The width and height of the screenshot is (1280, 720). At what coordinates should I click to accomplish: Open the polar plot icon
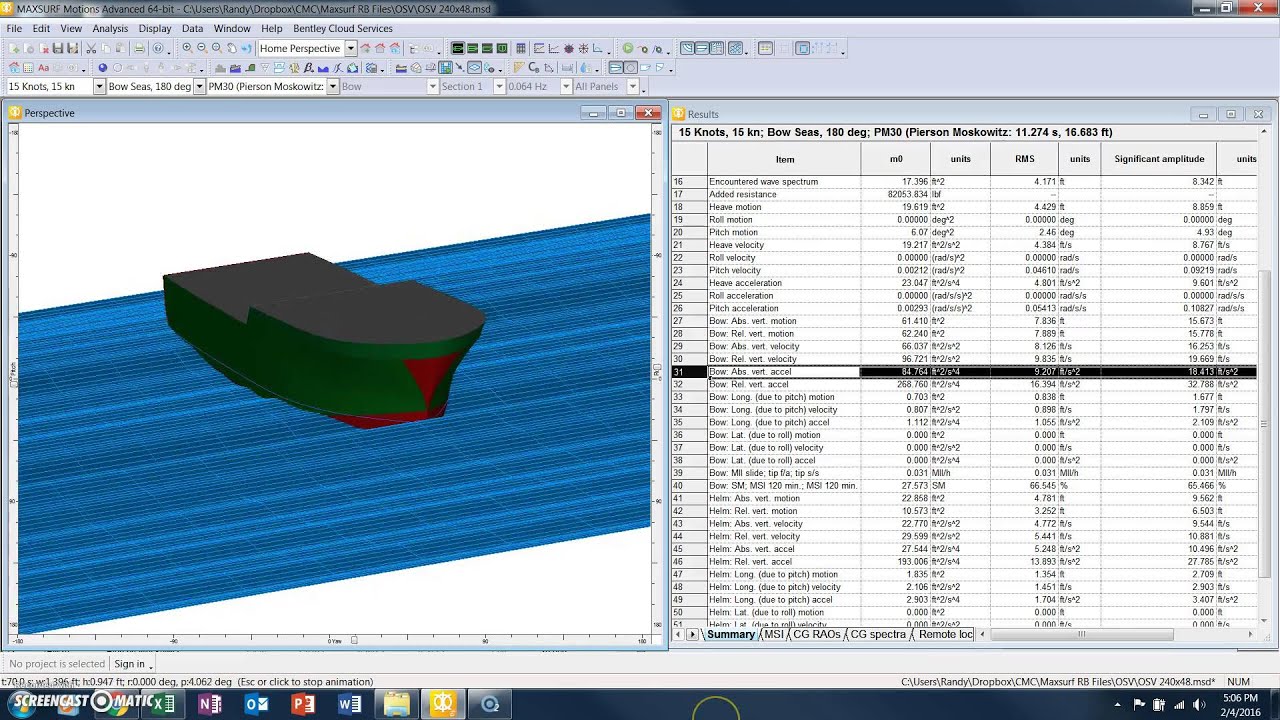pos(569,48)
